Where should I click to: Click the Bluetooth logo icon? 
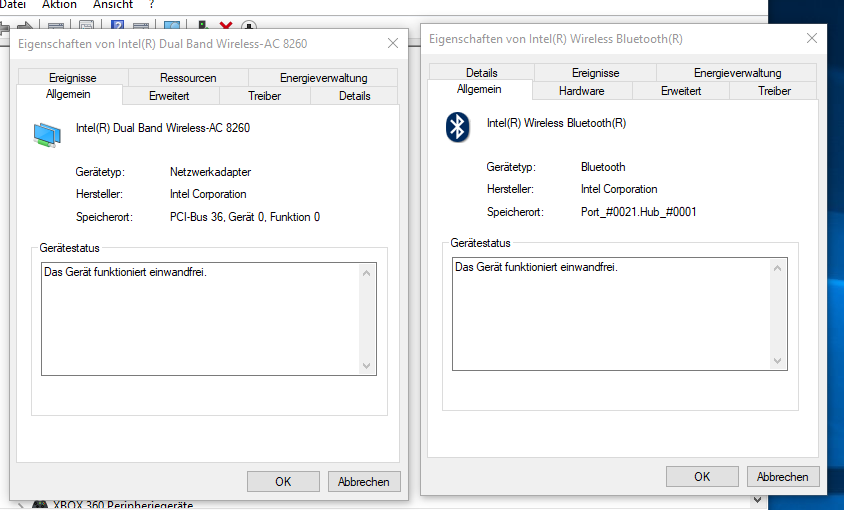tap(458, 127)
